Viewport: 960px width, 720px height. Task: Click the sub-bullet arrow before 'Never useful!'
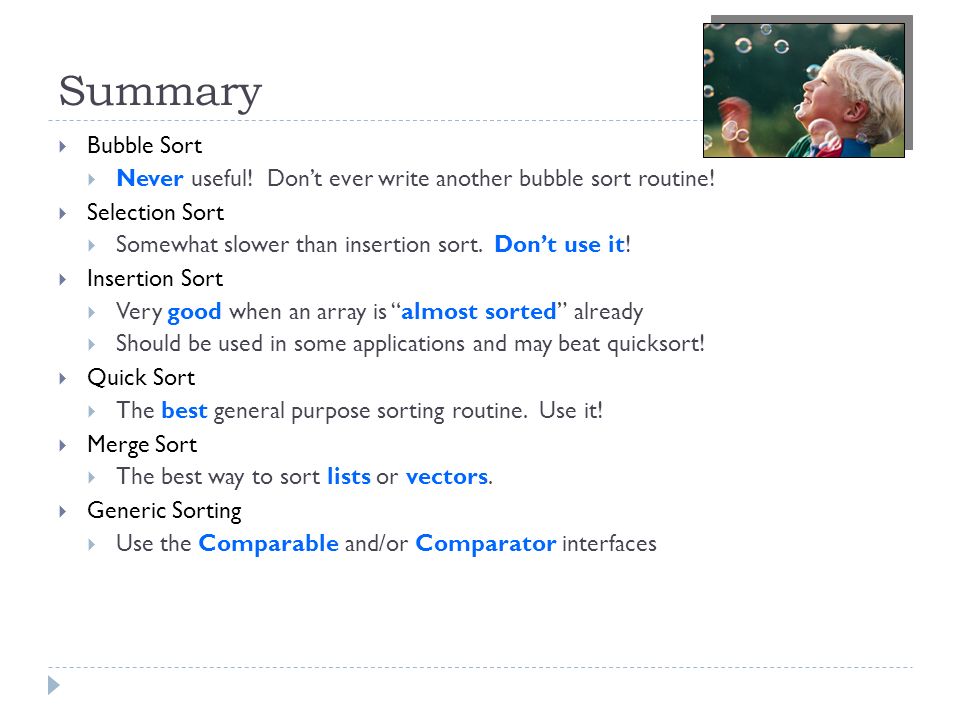pos(92,179)
